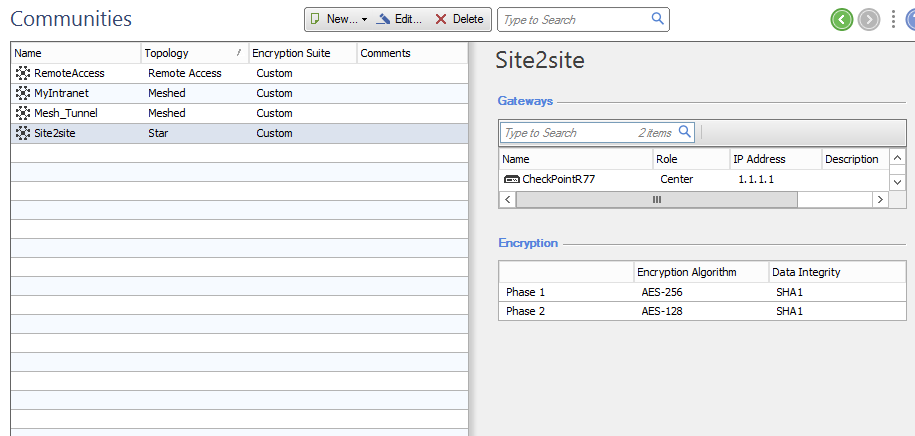This screenshot has height=436, width=915.
Task: Click the Role column header in Gateways
Action: click(691, 159)
